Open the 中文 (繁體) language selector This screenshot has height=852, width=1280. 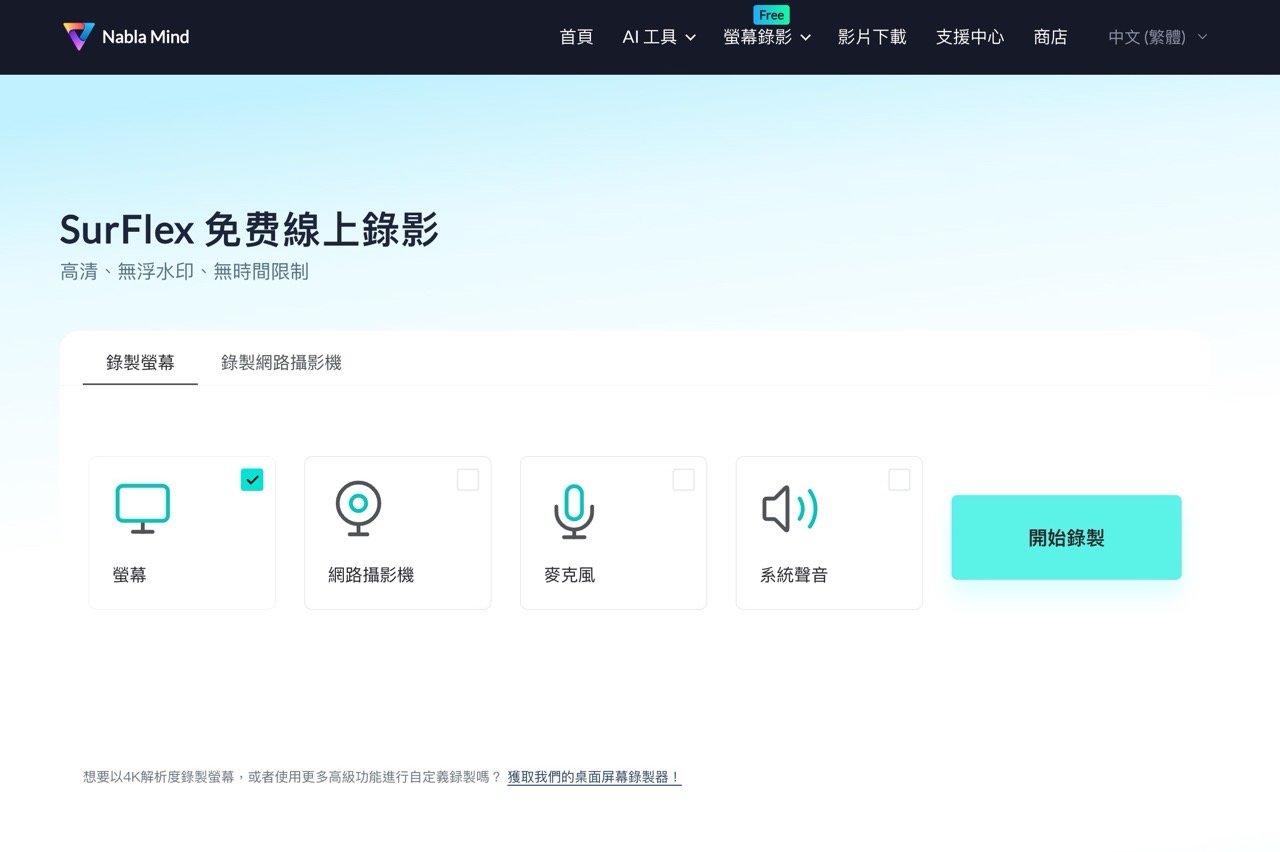(x=1158, y=37)
